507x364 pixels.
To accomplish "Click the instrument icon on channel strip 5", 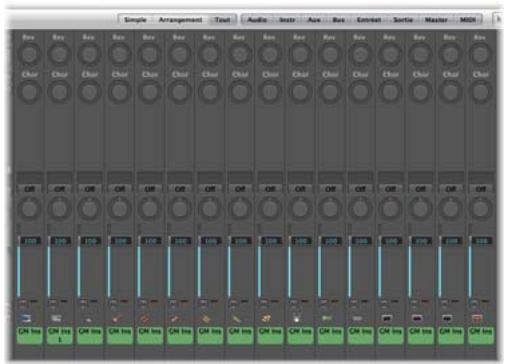I will [146, 319].
